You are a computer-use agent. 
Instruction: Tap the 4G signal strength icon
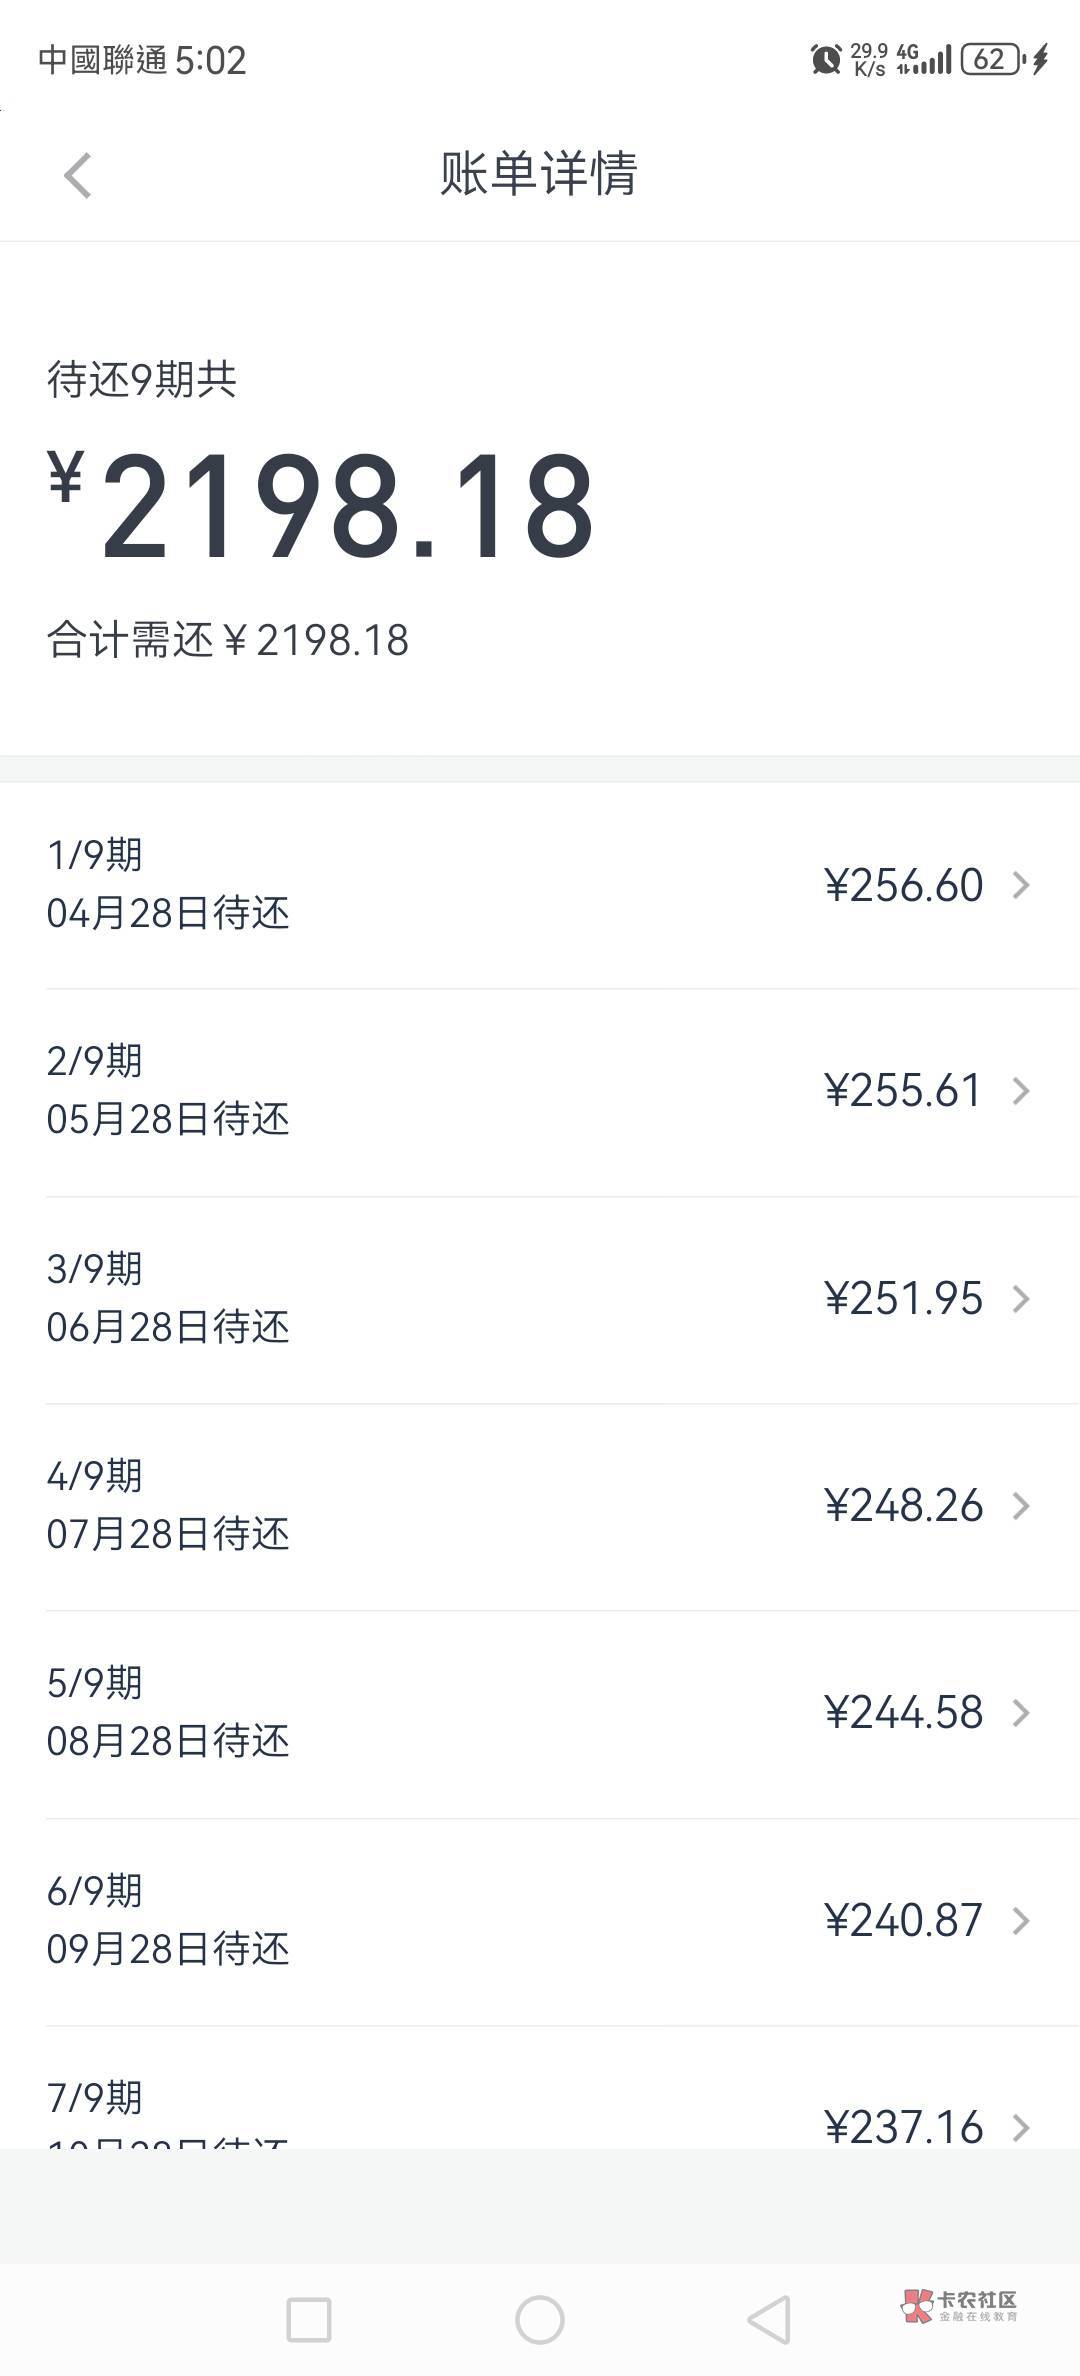[x=925, y=60]
